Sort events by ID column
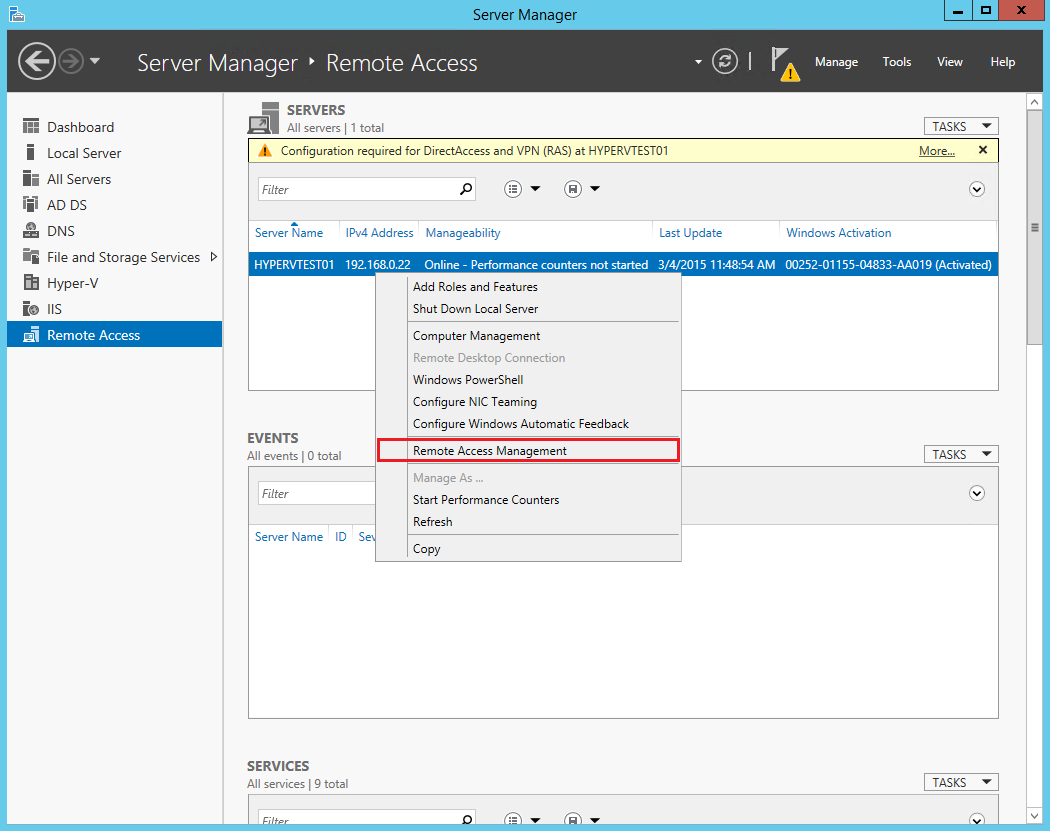Viewport: 1050px width, 831px height. point(341,537)
